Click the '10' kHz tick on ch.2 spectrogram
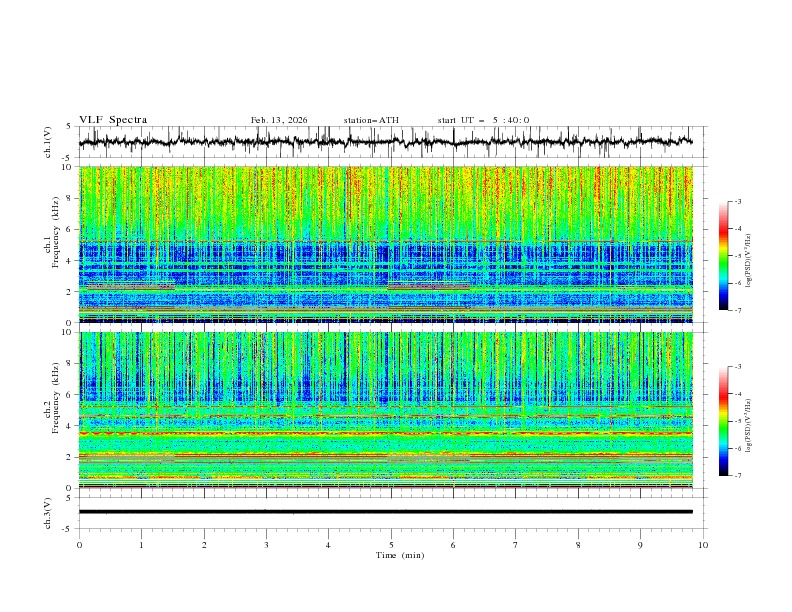The height and width of the screenshot is (612, 792). coord(69,332)
